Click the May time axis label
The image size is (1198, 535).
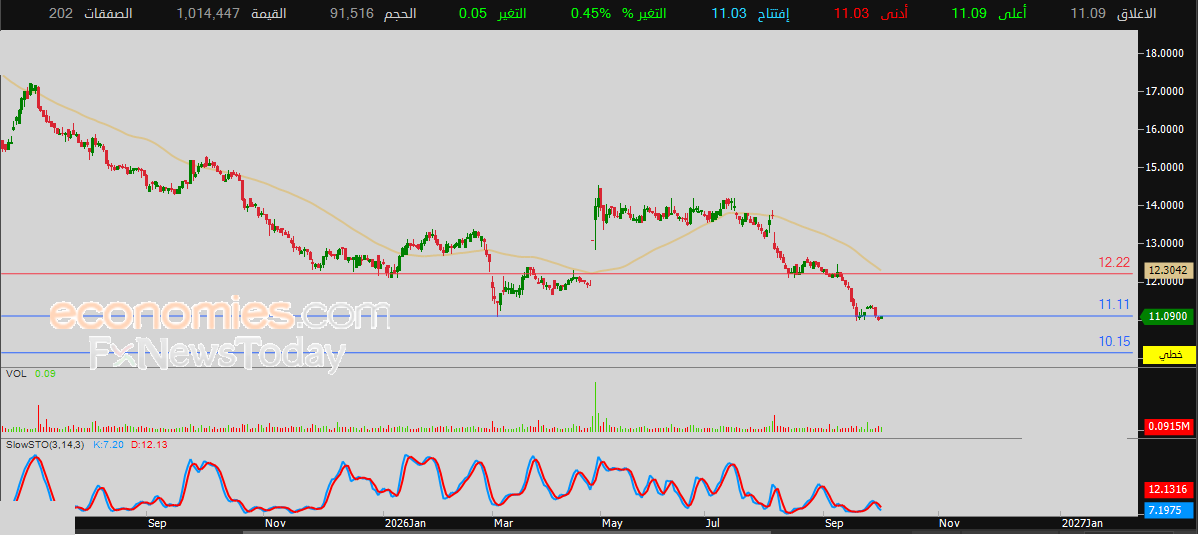point(612,524)
